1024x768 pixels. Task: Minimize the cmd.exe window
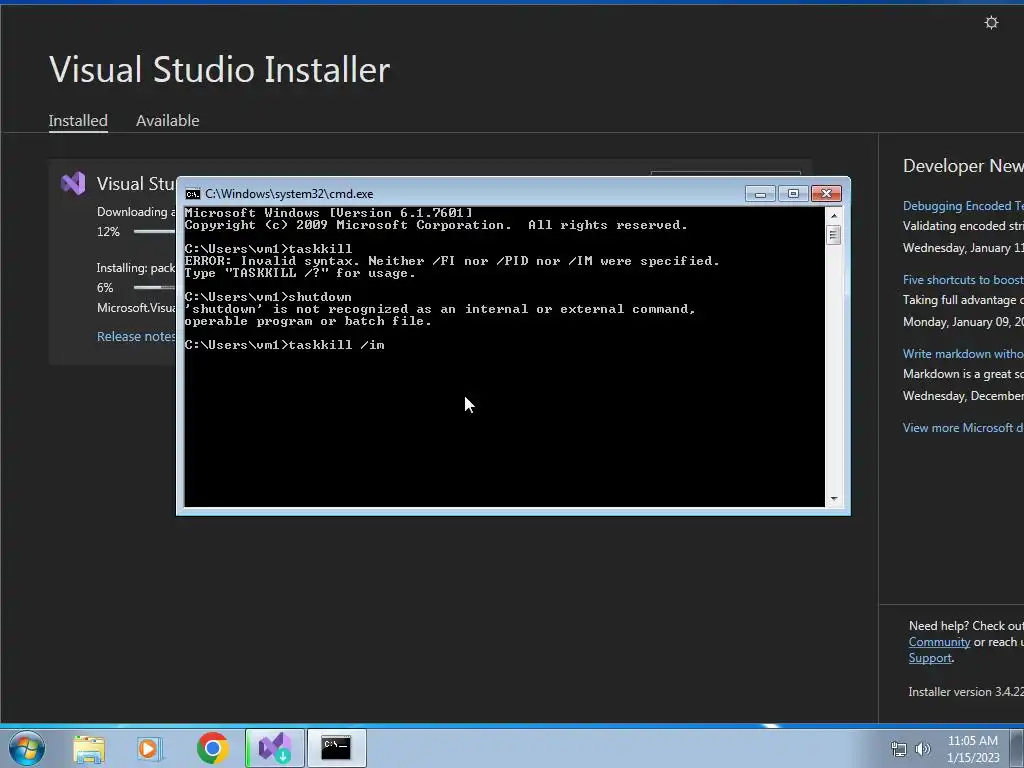(760, 194)
